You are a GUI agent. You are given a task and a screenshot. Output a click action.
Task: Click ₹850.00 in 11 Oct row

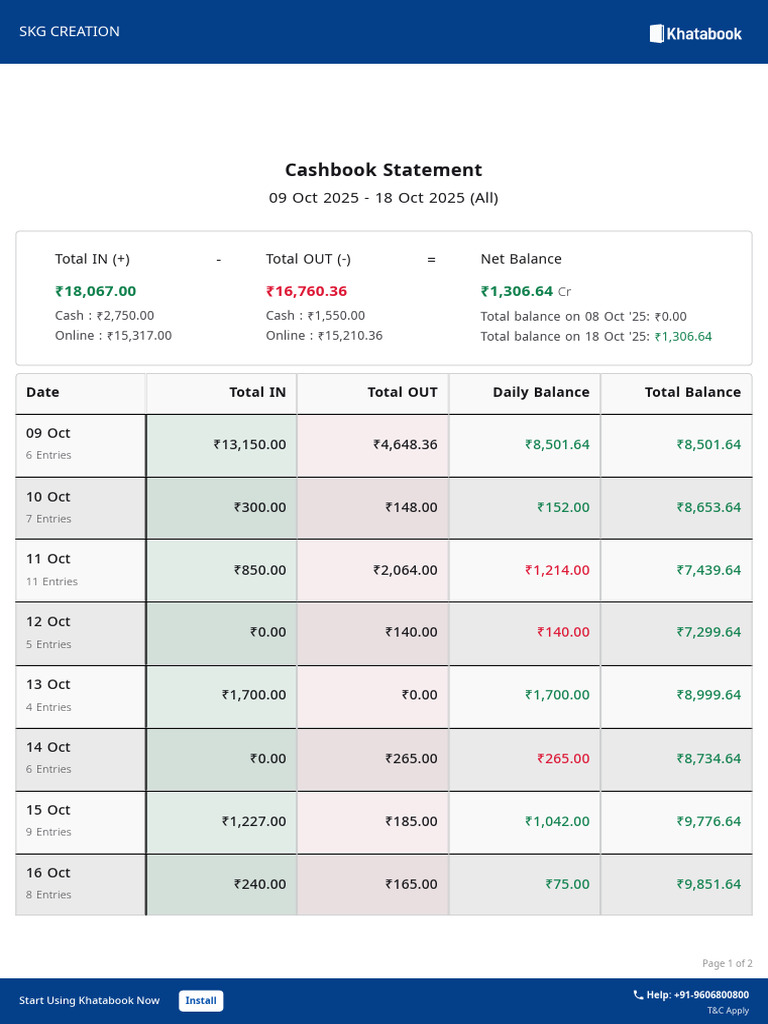pos(260,570)
